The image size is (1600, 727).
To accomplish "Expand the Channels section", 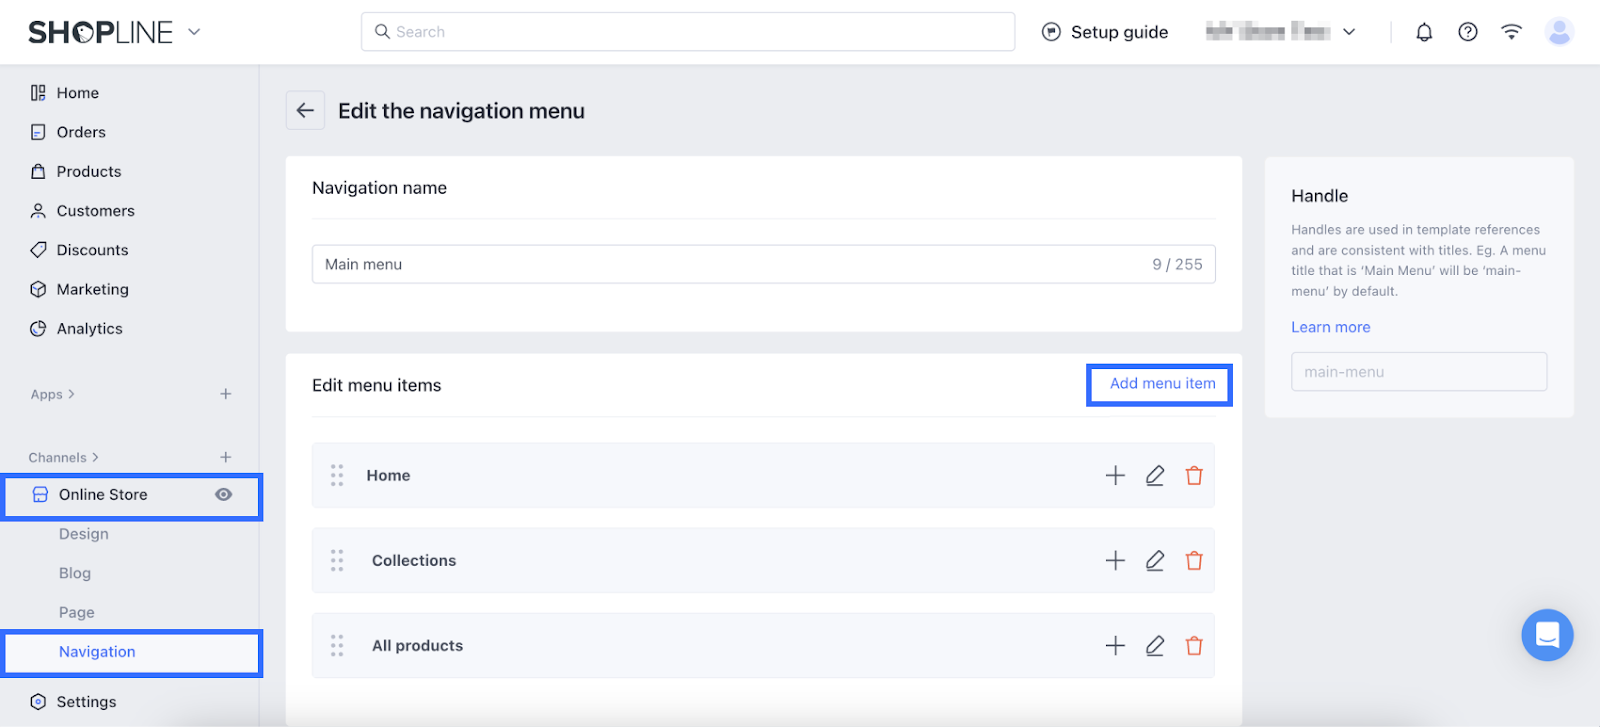I will click(x=64, y=457).
